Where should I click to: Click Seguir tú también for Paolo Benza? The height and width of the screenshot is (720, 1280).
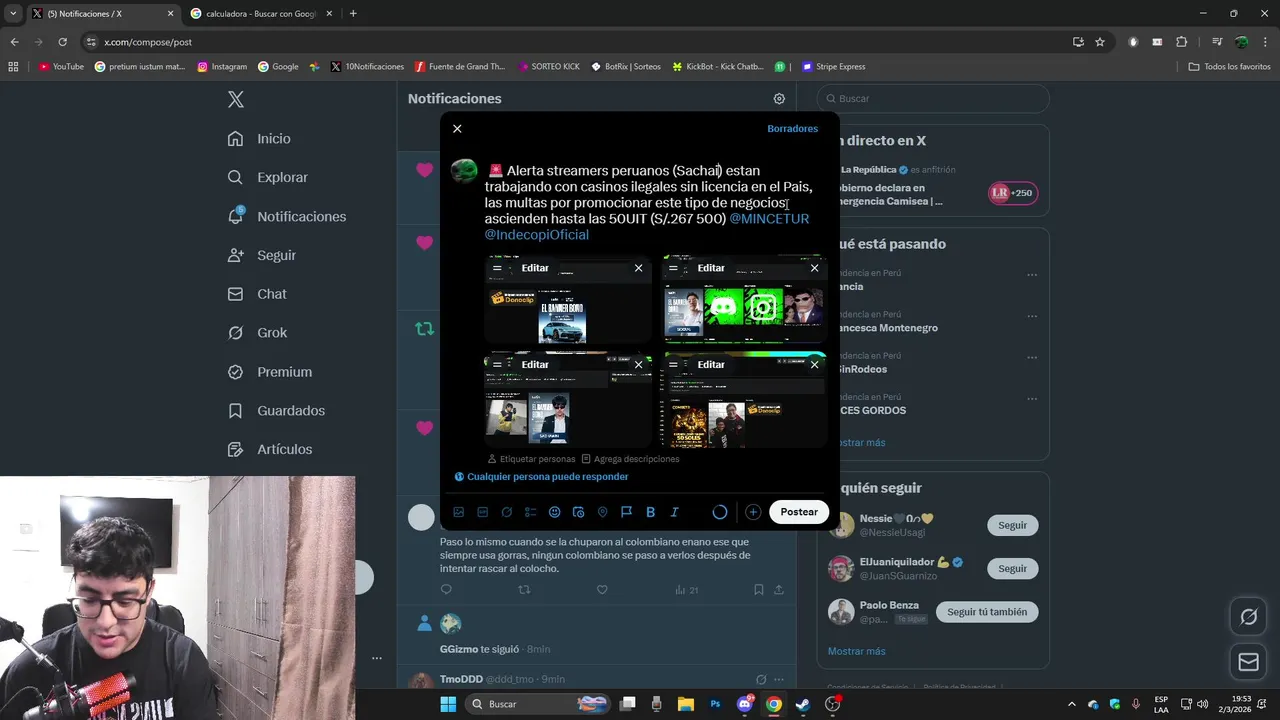pos(987,612)
